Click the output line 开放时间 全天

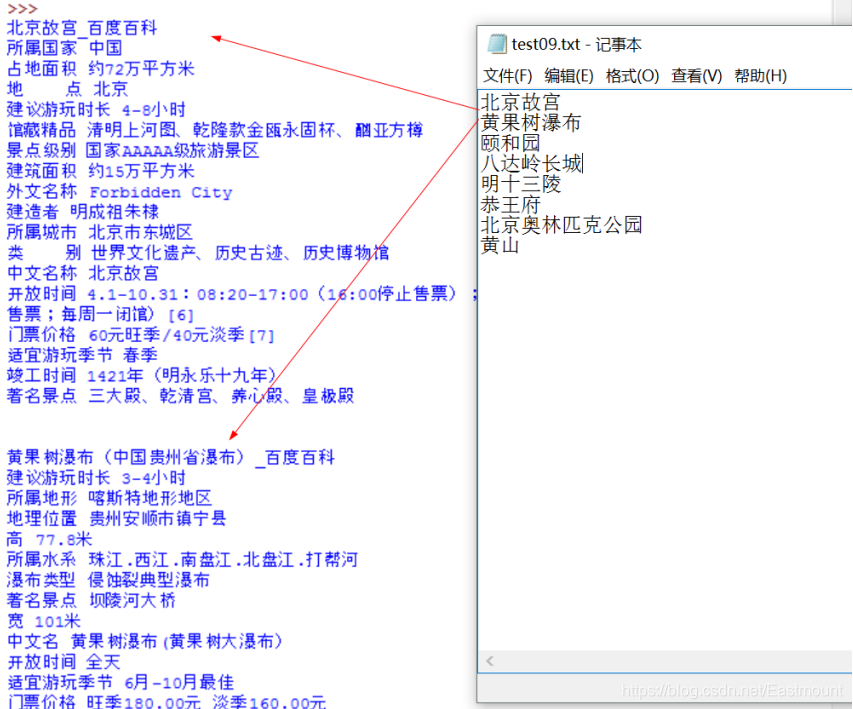64,662
